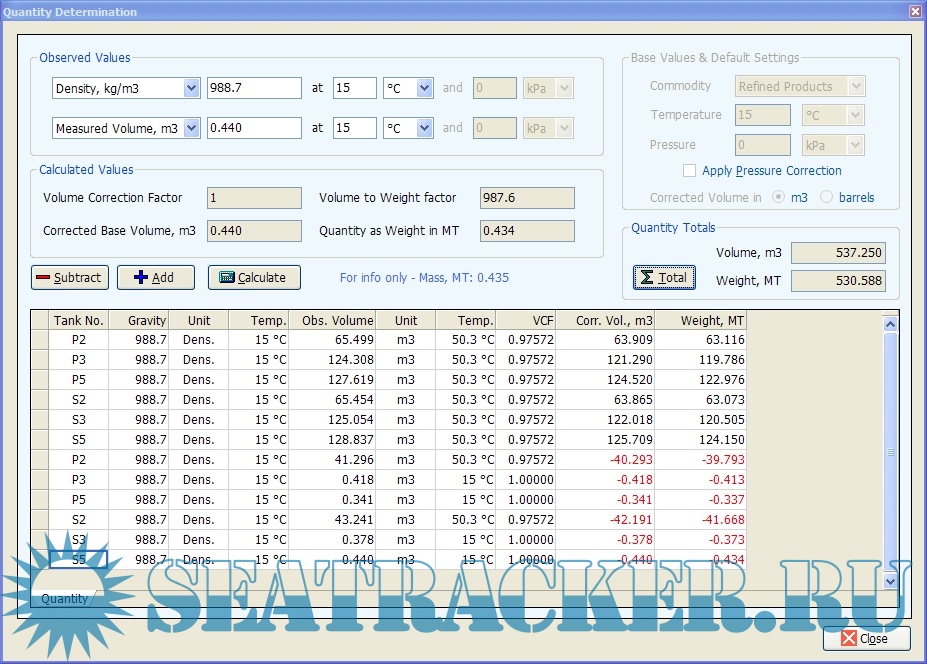This screenshot has height=664, width=927.
Task: Close the Quantity Determination window via title bar X
Action: [x=914, y=11]
